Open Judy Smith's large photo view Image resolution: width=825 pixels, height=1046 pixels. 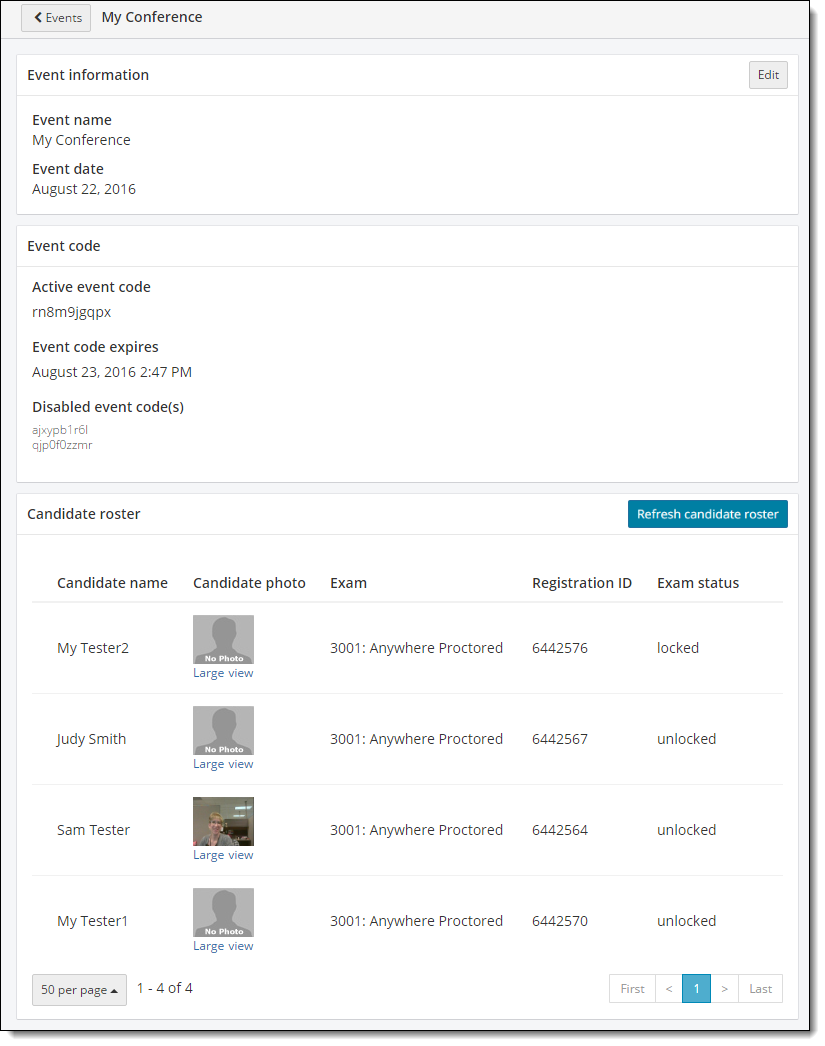[x=223, y=764]
